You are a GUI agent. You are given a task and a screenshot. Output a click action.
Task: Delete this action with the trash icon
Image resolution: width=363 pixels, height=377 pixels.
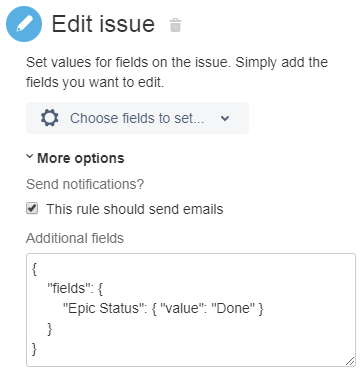point(175,25)
